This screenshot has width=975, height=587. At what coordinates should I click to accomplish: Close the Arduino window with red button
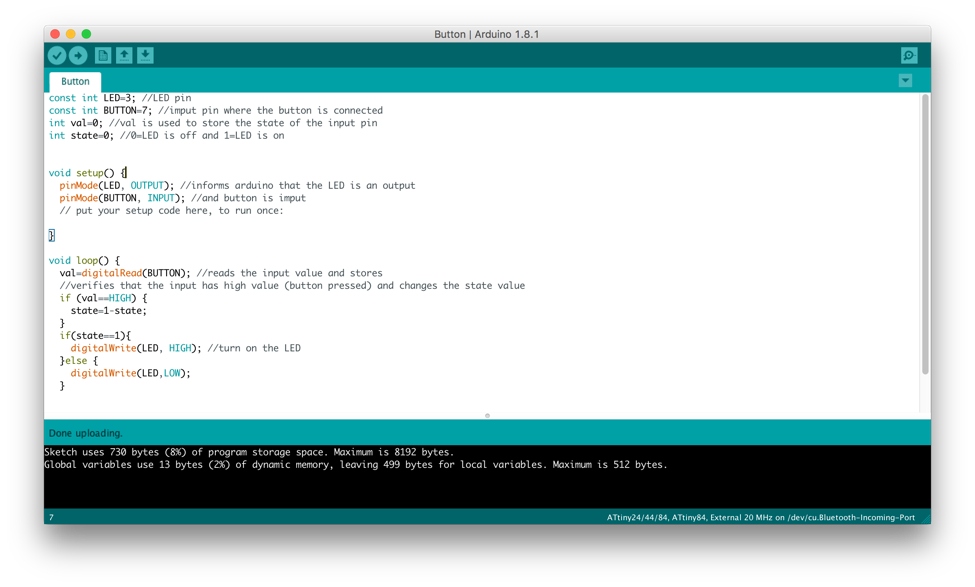click(55, 34)
